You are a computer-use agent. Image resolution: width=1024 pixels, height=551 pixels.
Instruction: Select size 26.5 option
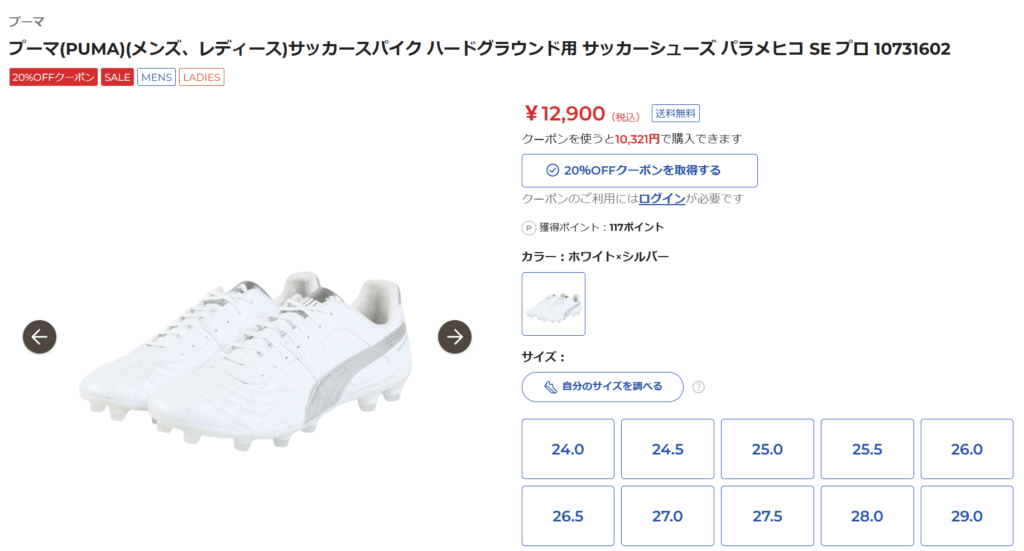567,516
